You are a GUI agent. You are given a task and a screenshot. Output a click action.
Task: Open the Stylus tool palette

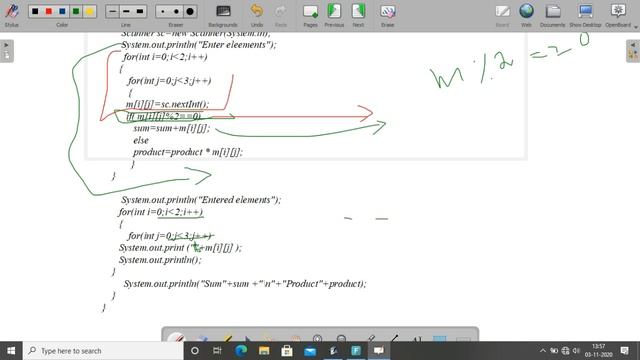point(11,15)
